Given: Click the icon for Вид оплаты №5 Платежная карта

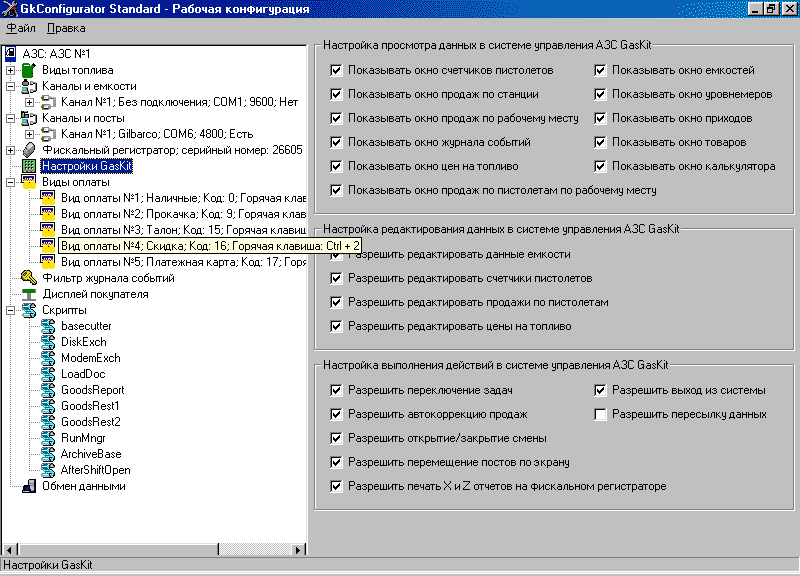Looking at the screenshot, I should [x=48, y=262].
